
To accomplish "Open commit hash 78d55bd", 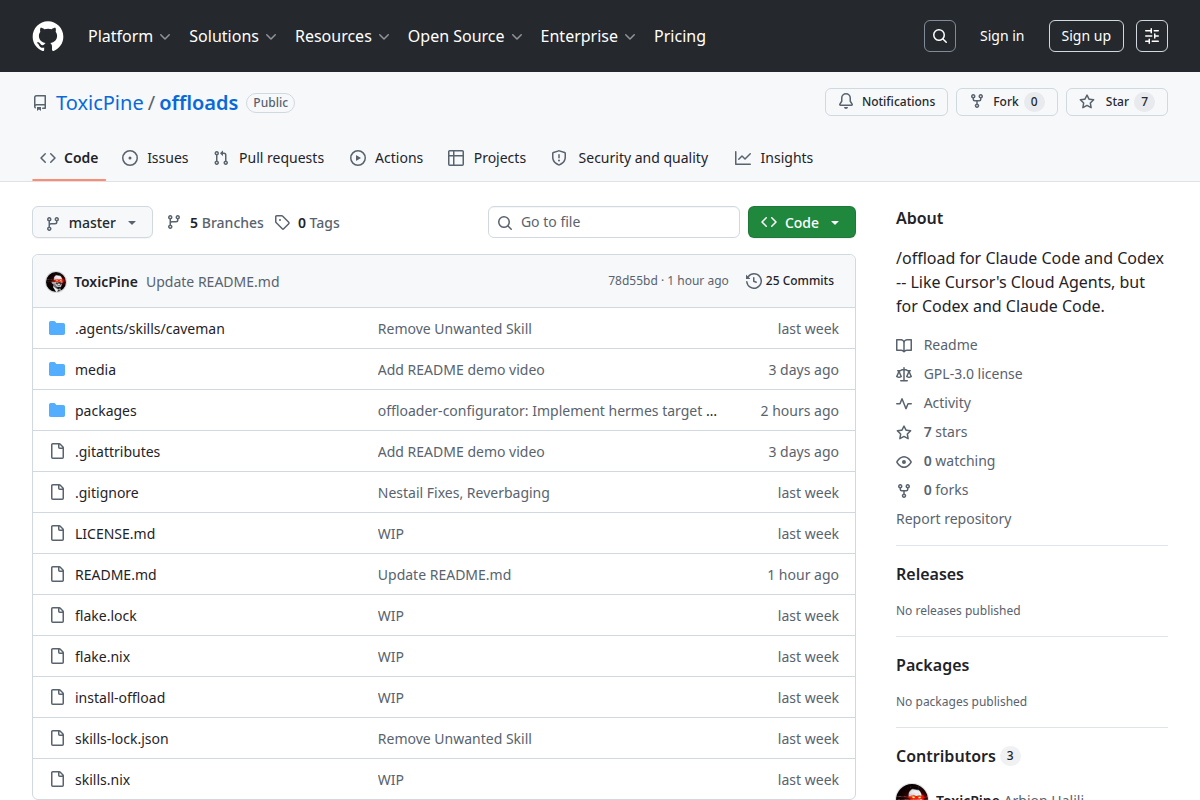I will click(x=633, y=281).
